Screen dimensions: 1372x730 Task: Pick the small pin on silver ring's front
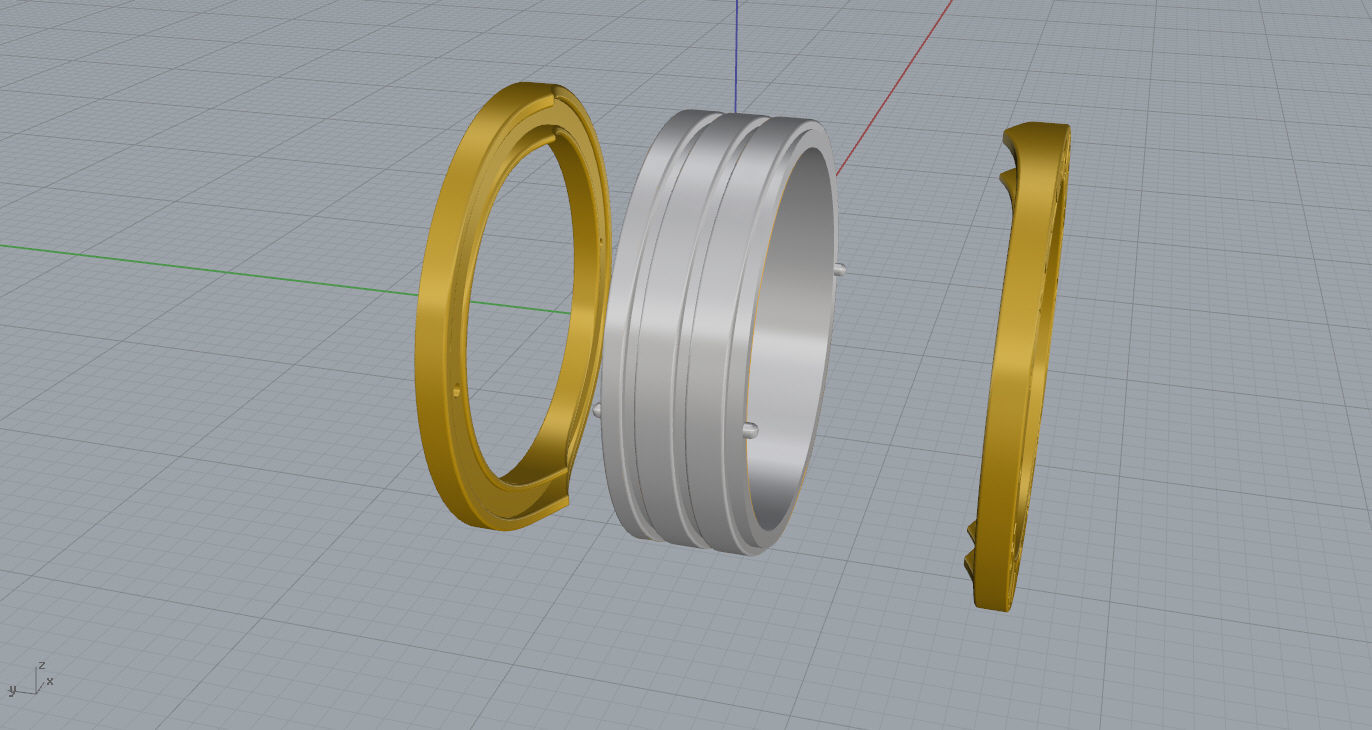749,430
